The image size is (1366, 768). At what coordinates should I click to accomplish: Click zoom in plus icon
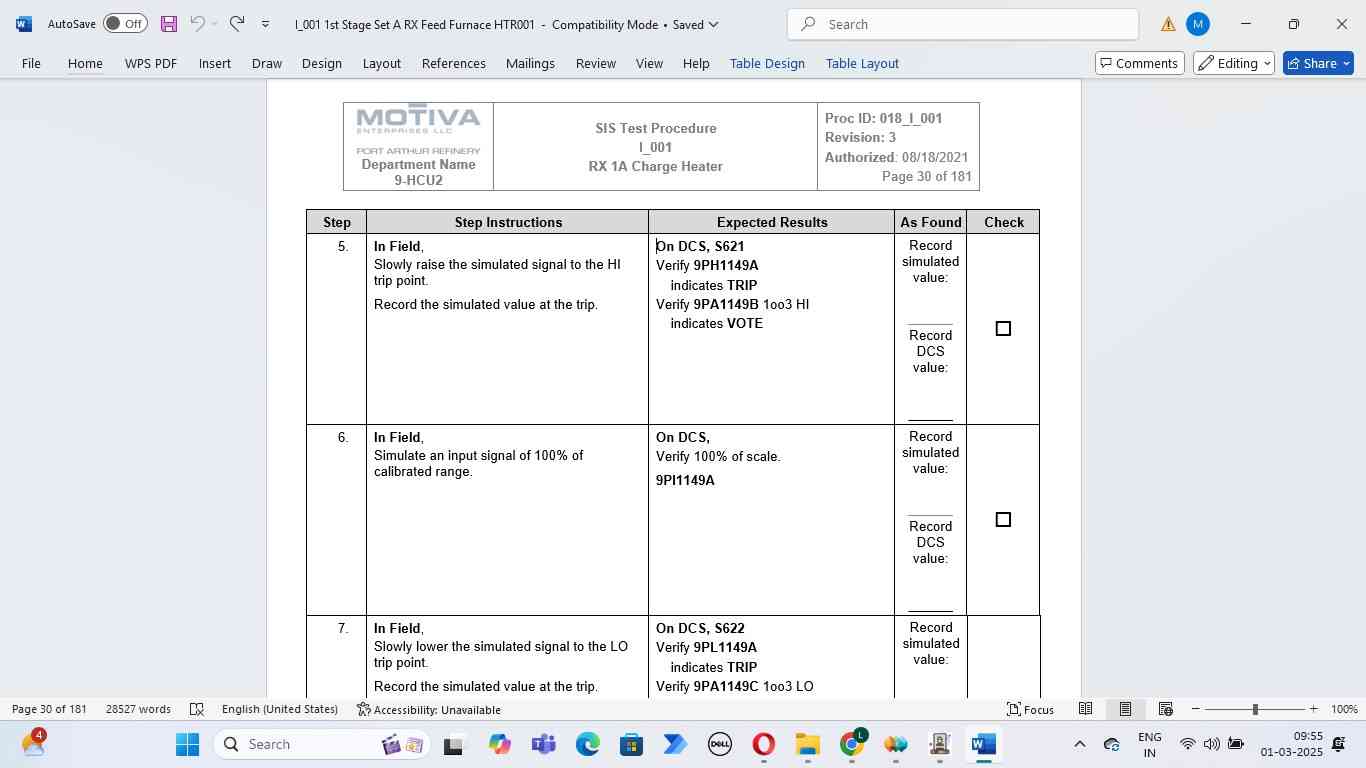coord(1313,709)
